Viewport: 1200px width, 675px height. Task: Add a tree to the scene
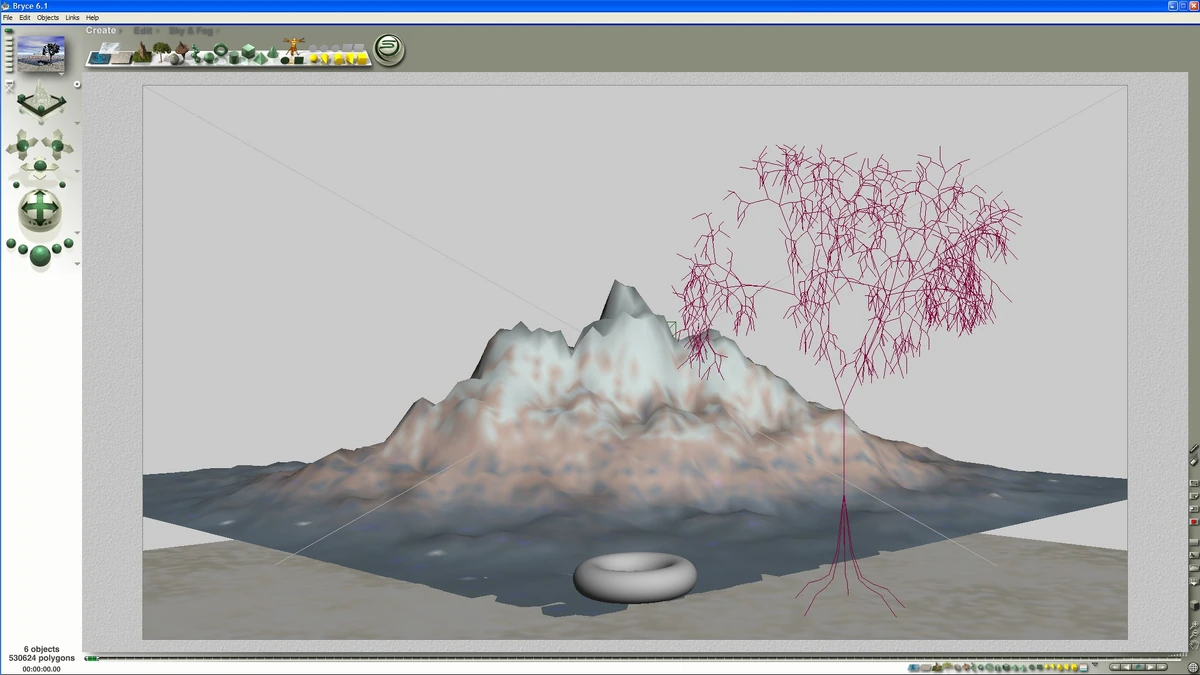click(x=160, y=52)
